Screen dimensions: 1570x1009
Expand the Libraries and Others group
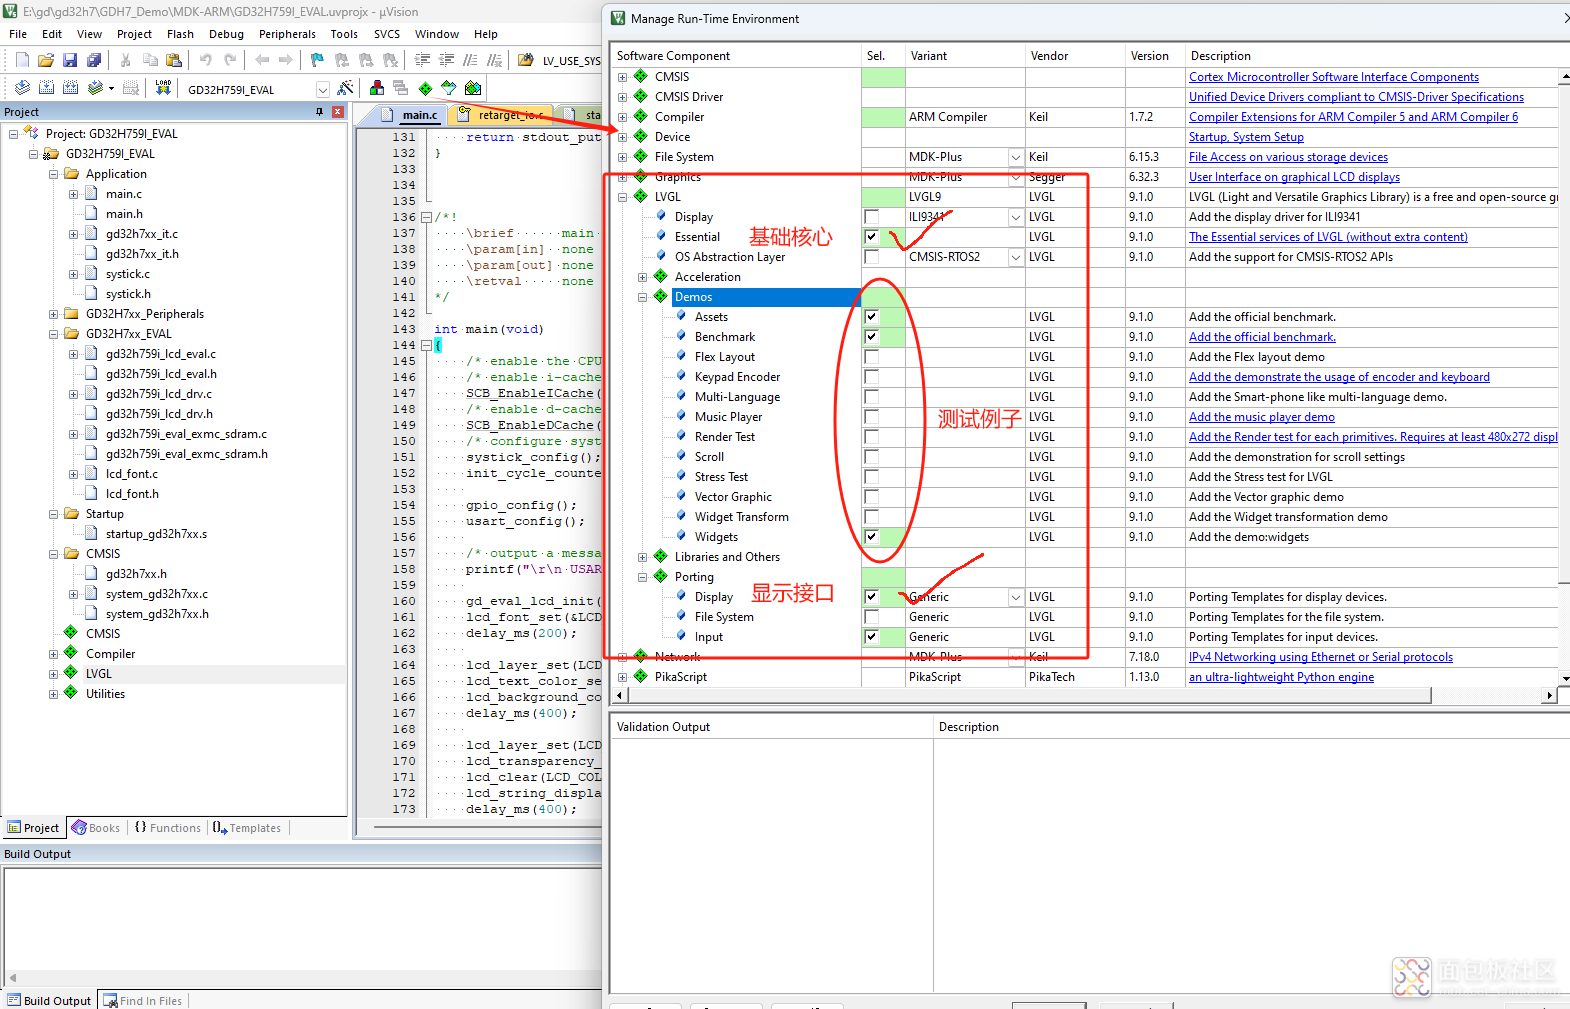(643, 557)
